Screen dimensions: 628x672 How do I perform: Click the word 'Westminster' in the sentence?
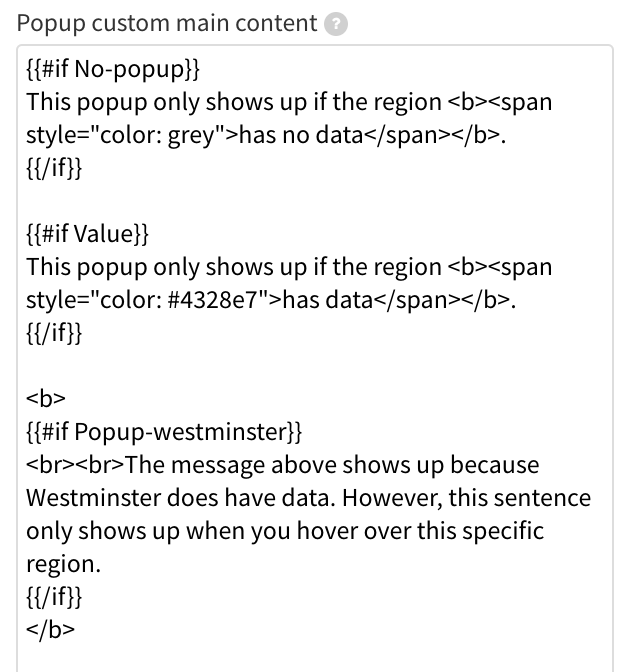[93, 498]
